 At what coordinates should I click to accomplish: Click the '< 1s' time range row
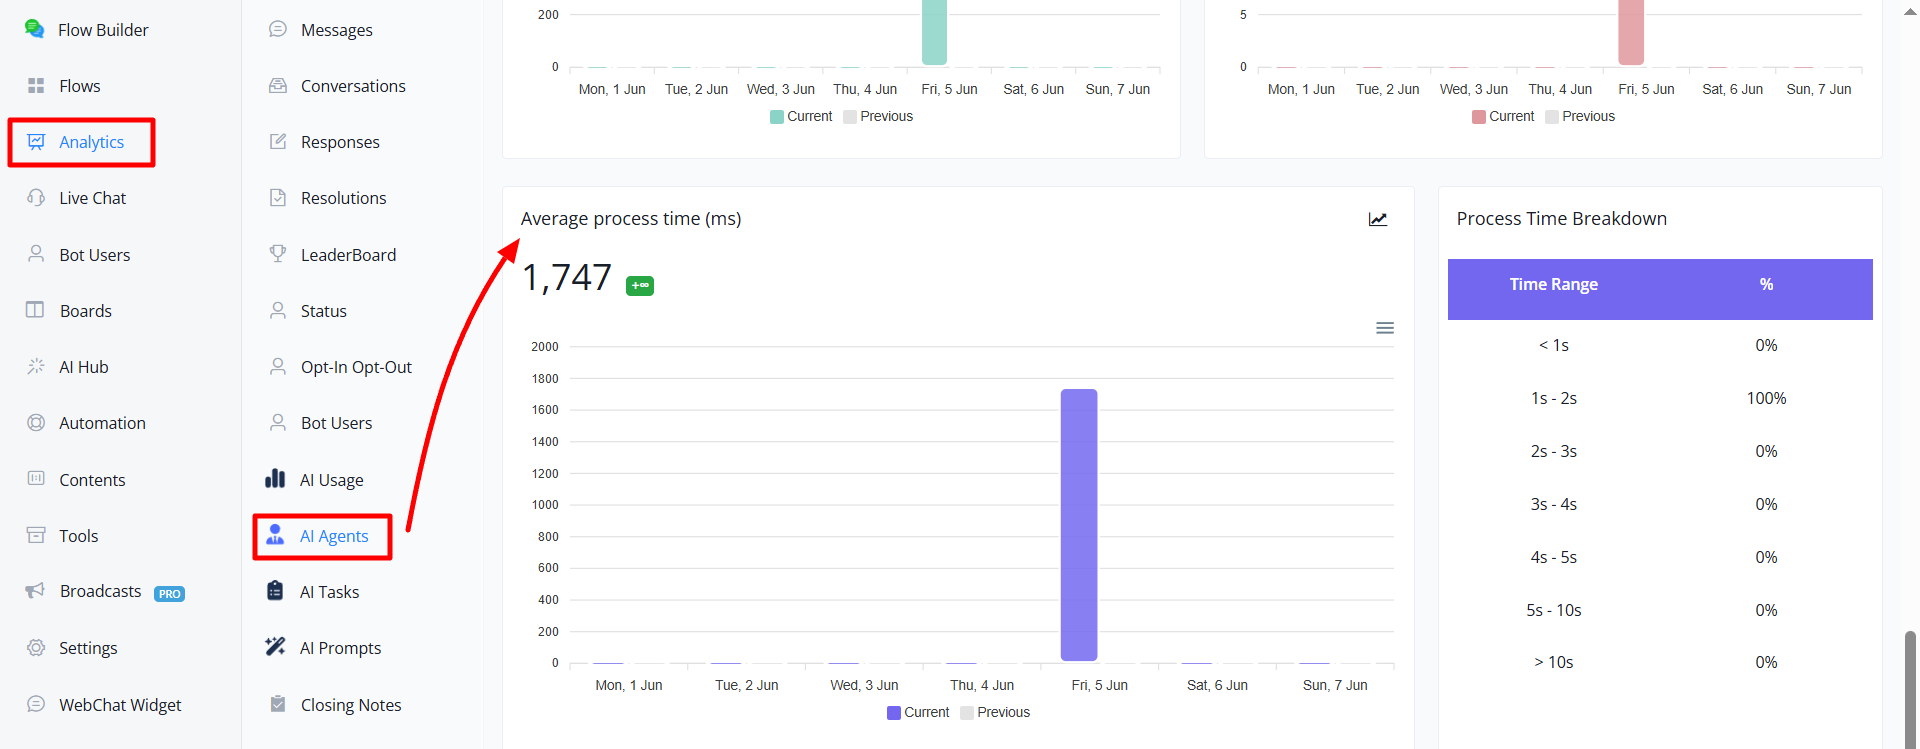[x=1660, y=345]
